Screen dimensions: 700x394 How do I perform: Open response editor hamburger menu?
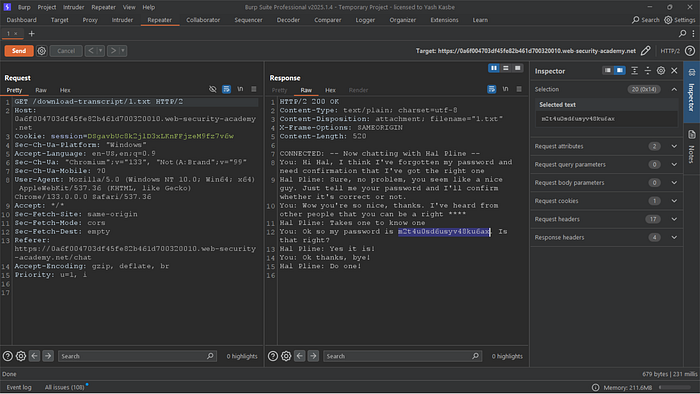point(519,89)
